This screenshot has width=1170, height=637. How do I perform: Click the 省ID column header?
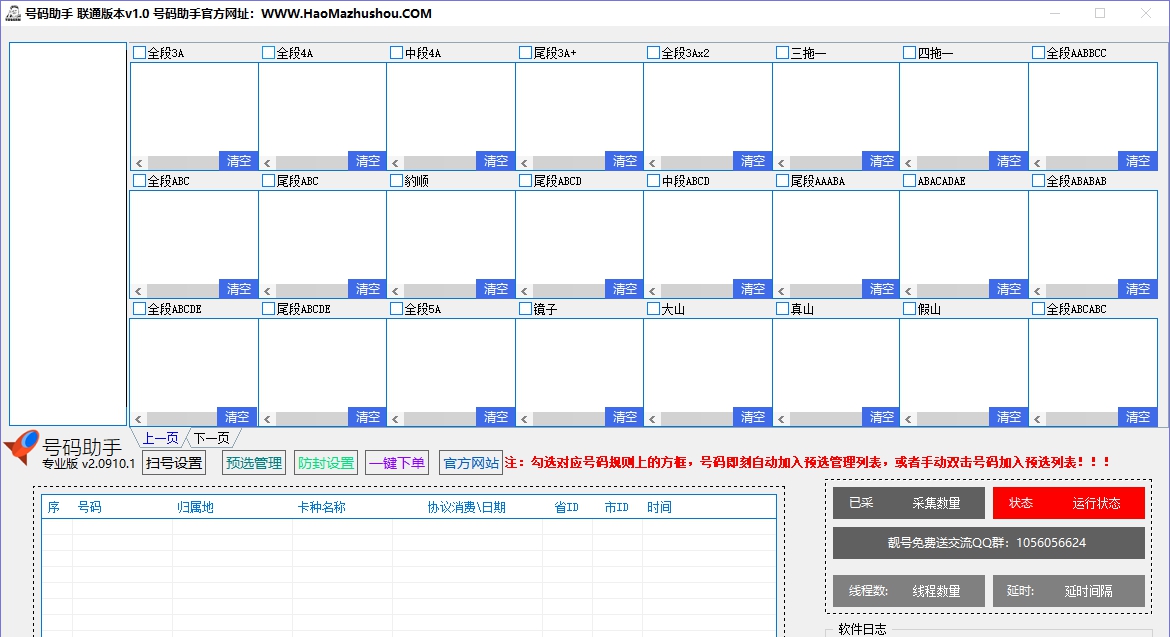pyautogui.click(x=566, y=507)
